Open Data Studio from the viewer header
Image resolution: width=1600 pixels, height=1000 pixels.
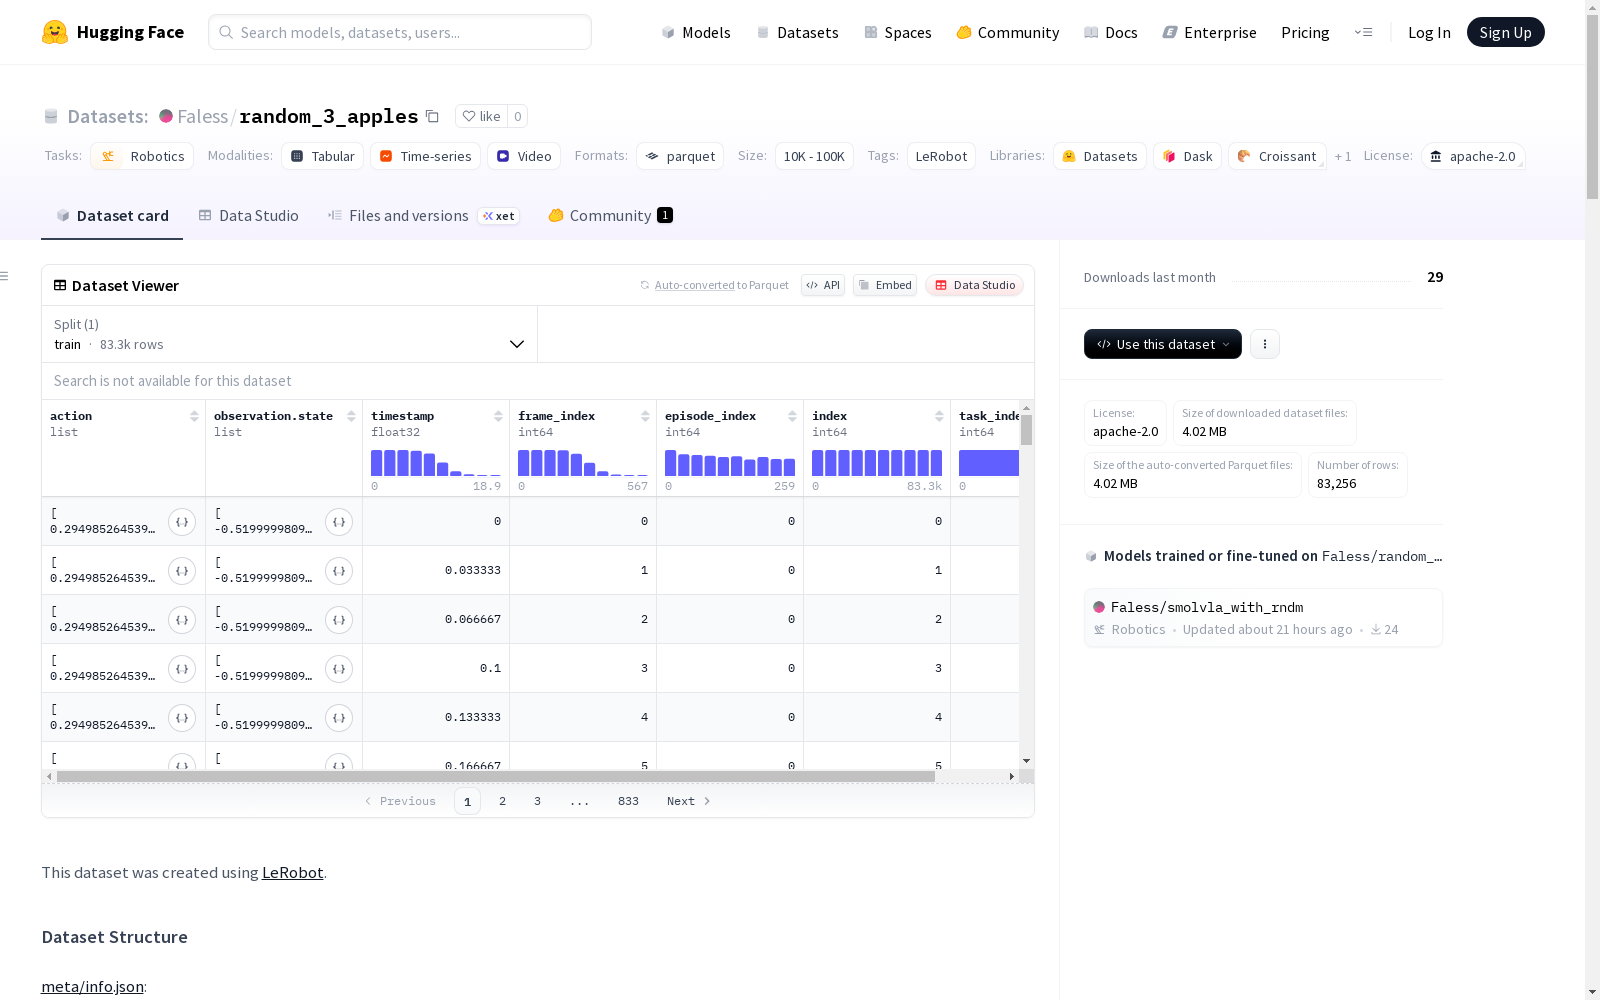coord(975,285)
